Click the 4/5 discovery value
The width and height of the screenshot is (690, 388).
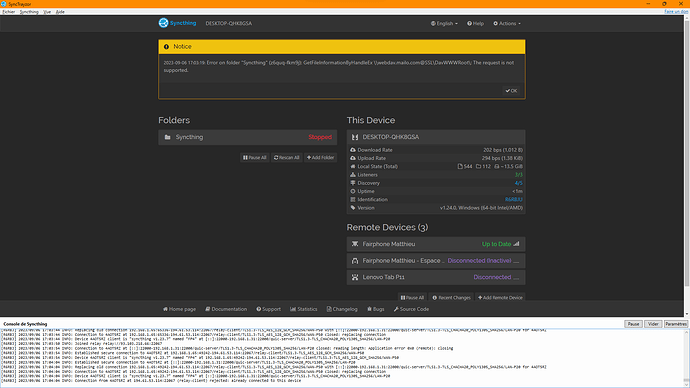pyautogui.click(x=519, y=183)
